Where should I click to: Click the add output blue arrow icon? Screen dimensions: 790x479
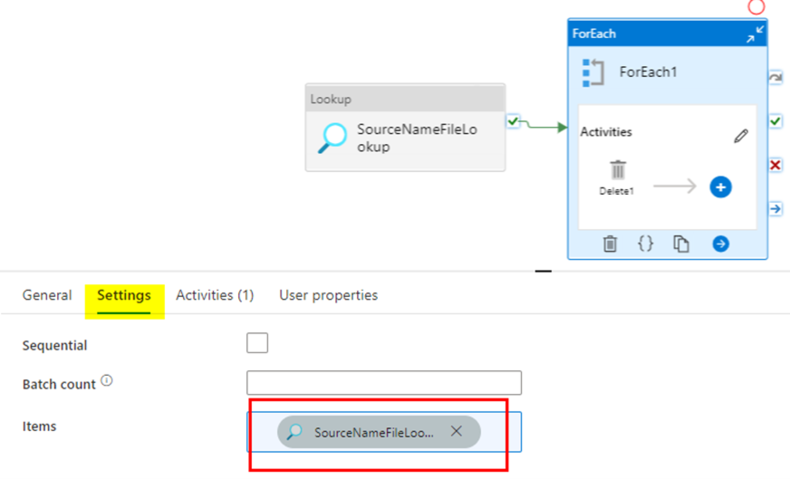[720, 244]
